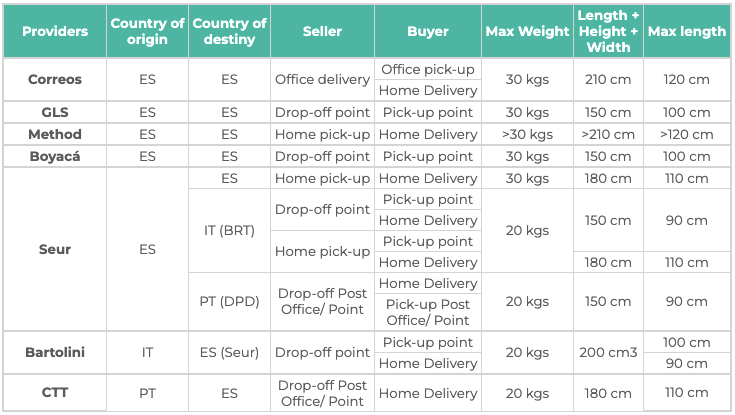Select the 210 cm size cell for Correos
Image resolution: width=735 pixels, height=415 pixels.
(608, 79)
